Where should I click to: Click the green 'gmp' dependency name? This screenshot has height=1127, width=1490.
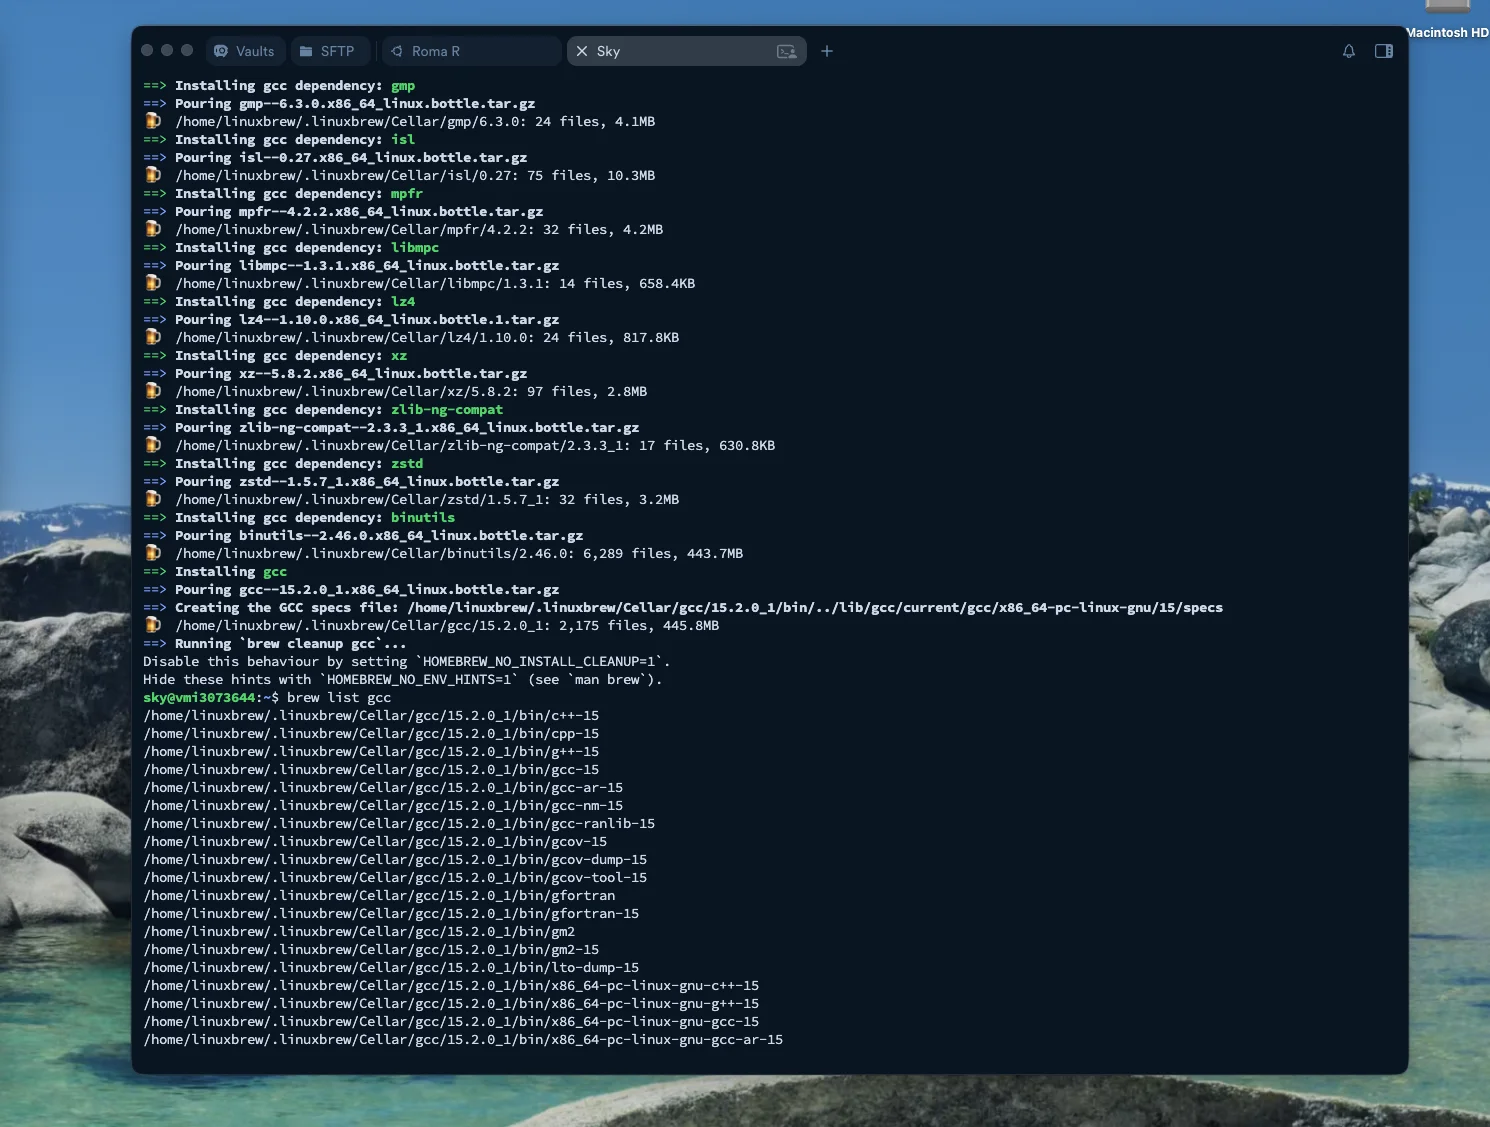point(403,86)
